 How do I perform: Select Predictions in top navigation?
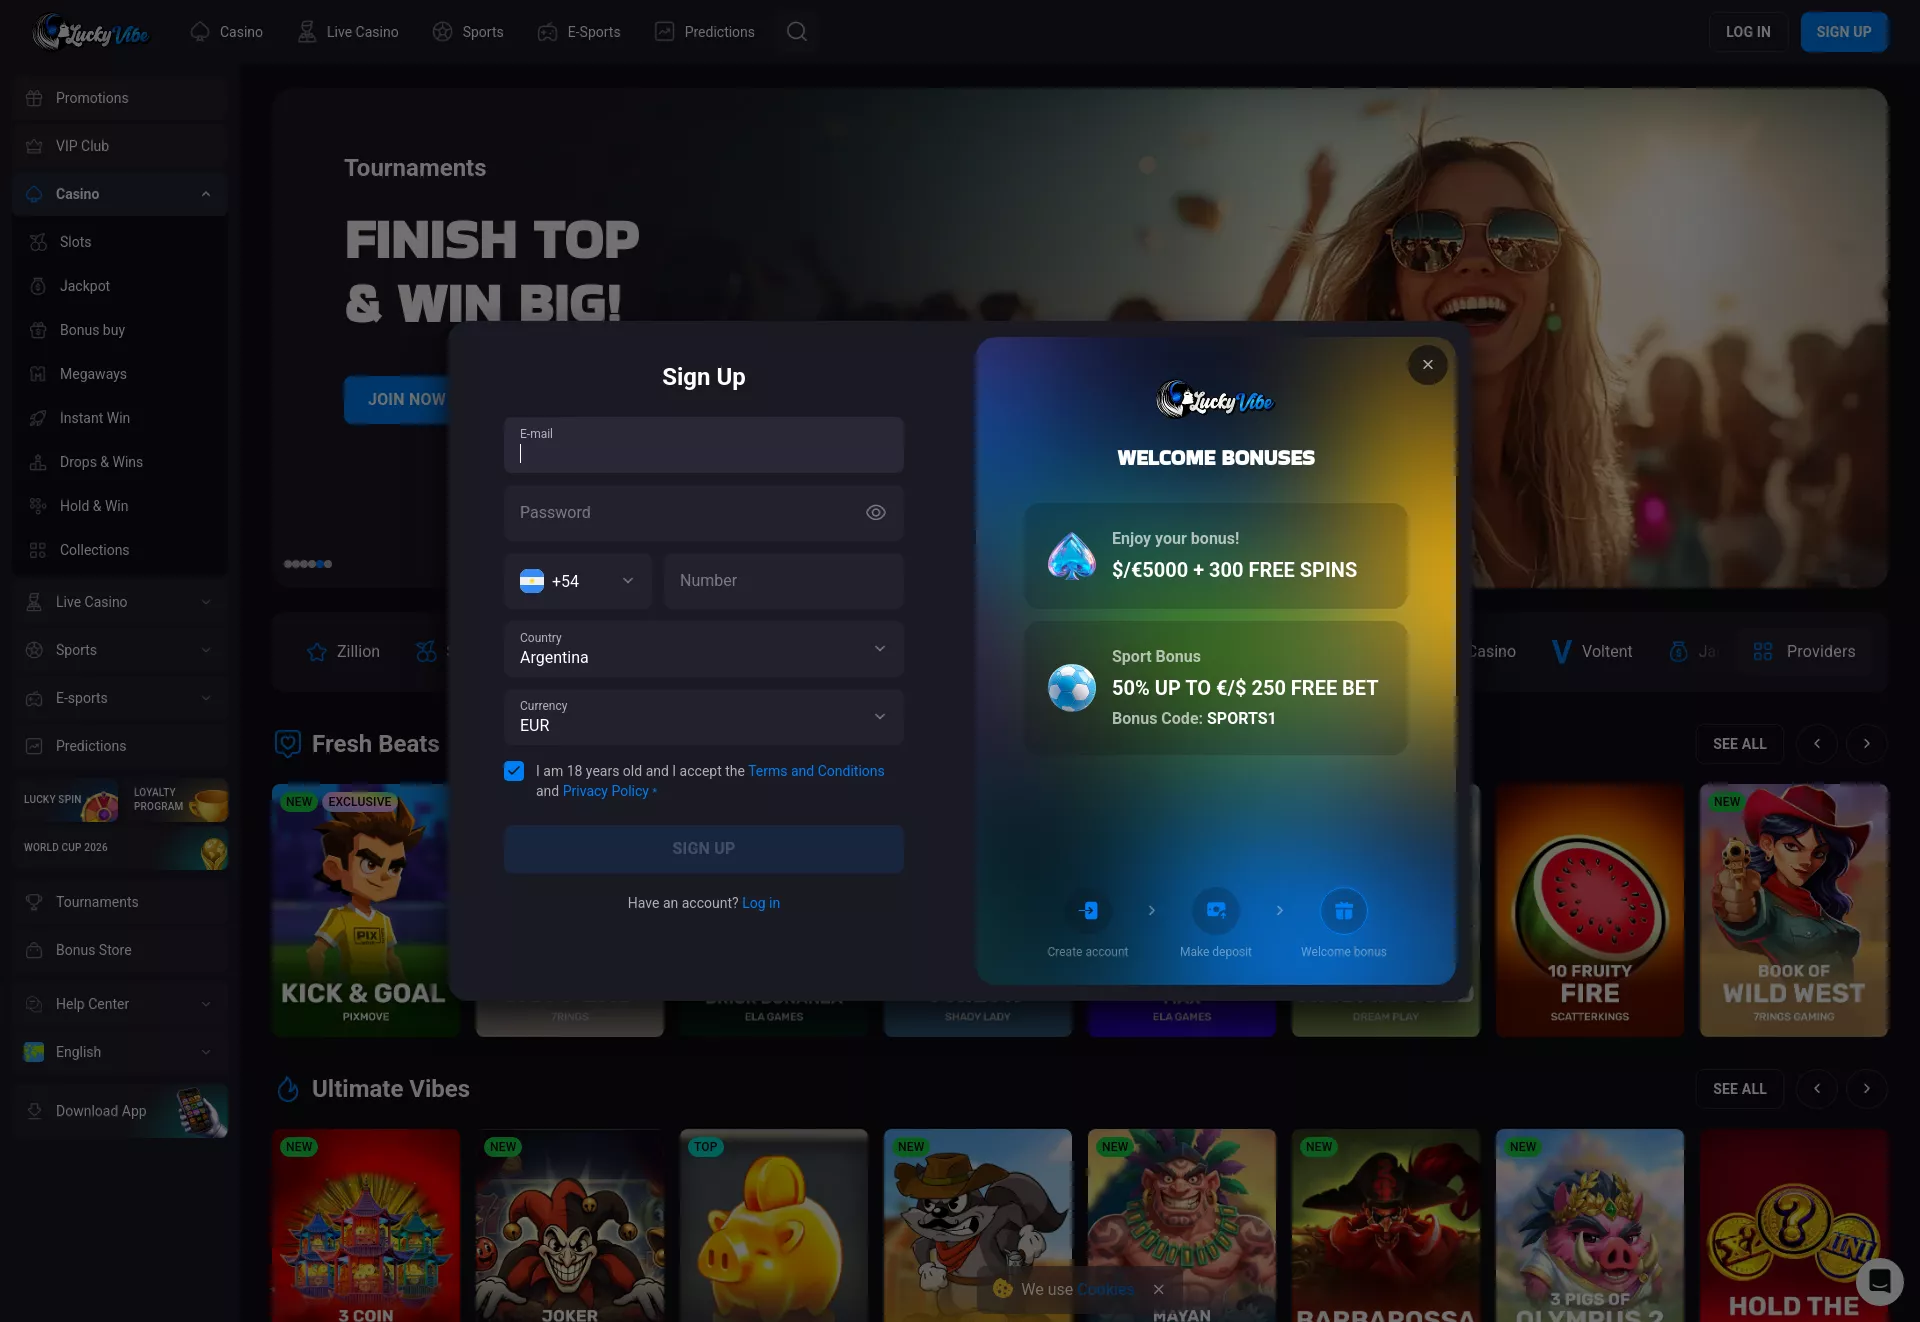tap(705, 32)
